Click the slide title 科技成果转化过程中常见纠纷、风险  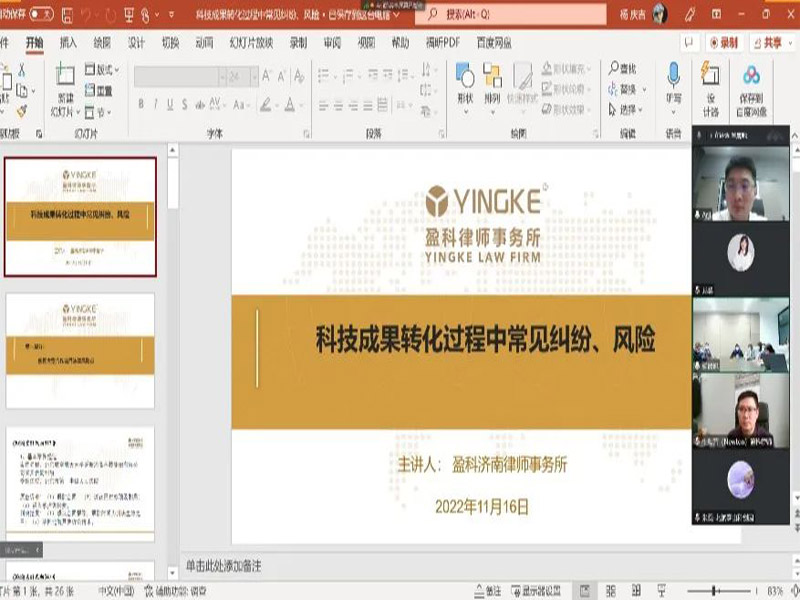(x=485, y=339)
